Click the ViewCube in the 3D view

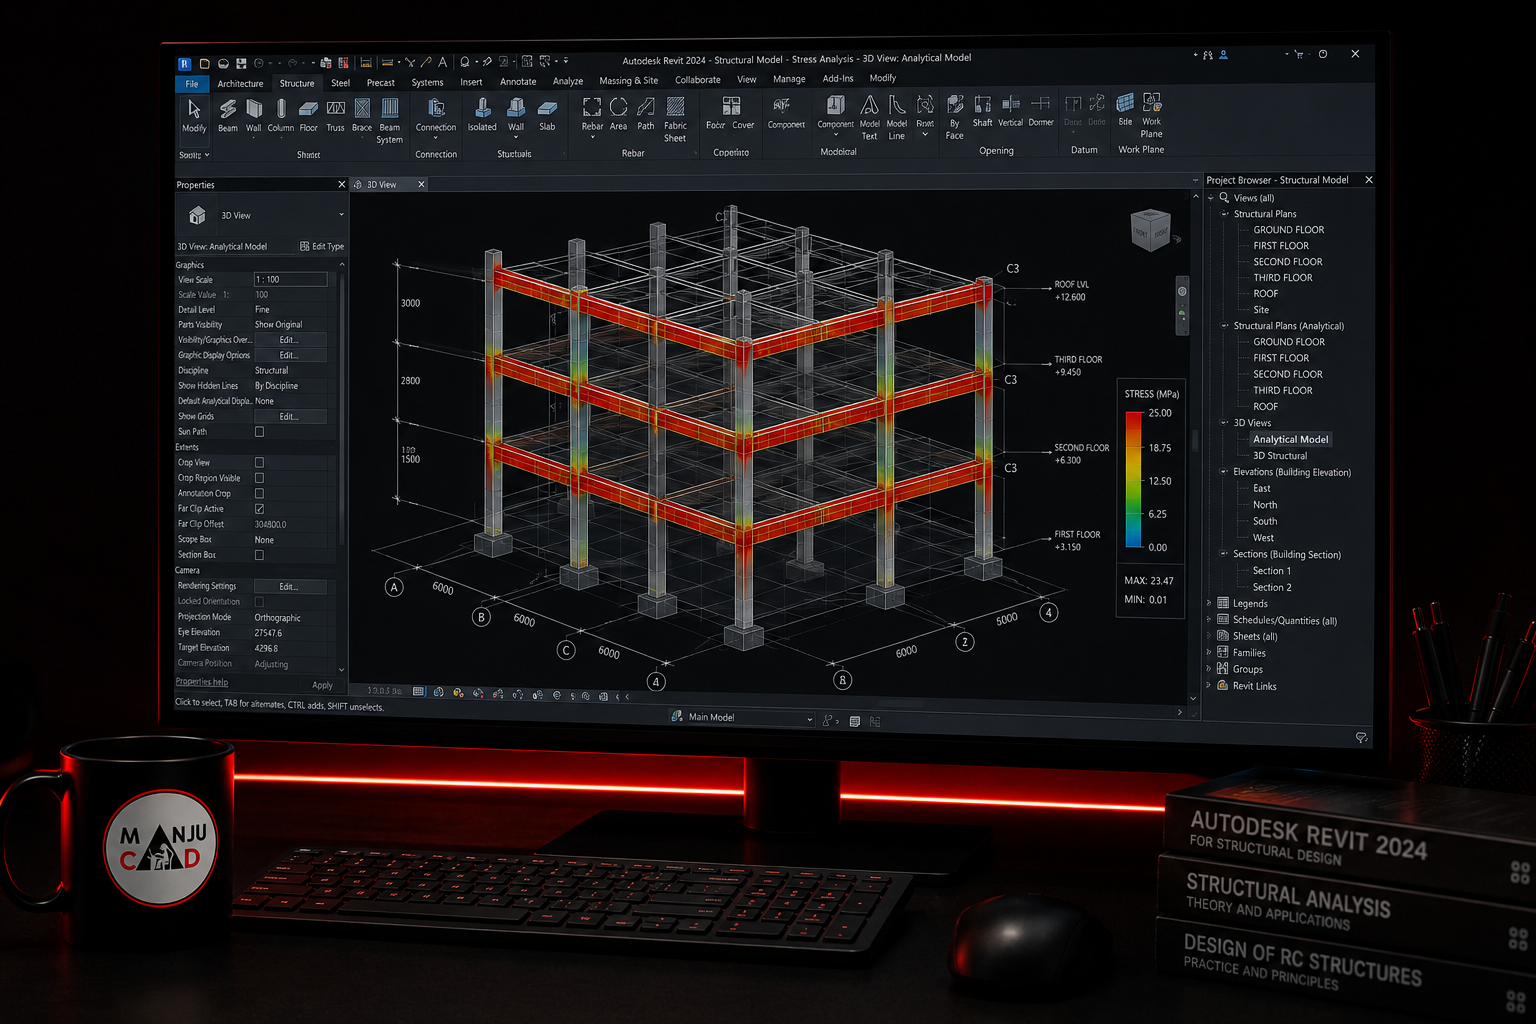click(x=1150, y=230)
